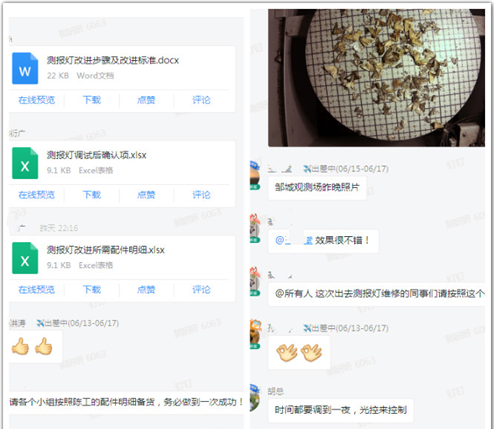Image resolution: width=494 pixels, height=429 pixels.
Task: Click the 时间都要调到一夜 message bubble
Action: click(341, 410)
